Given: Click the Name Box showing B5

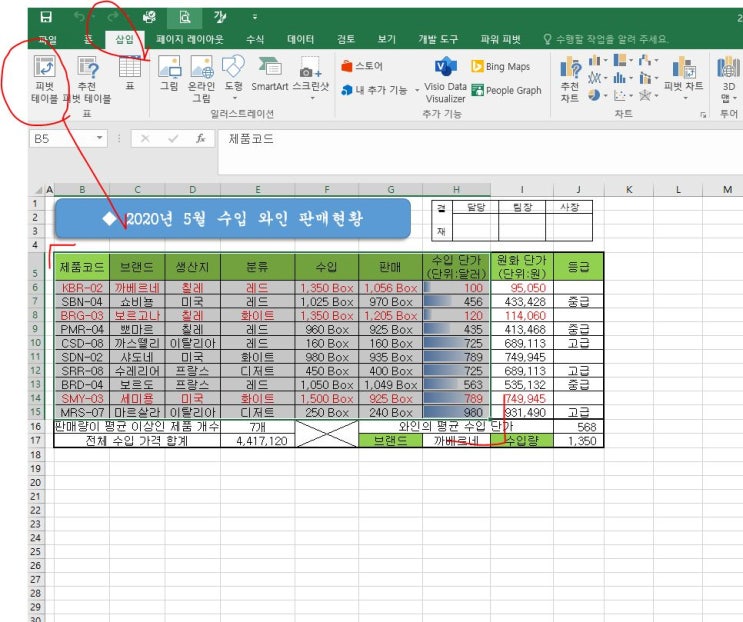Looking at the screenshot, I should tap(62, 138).
